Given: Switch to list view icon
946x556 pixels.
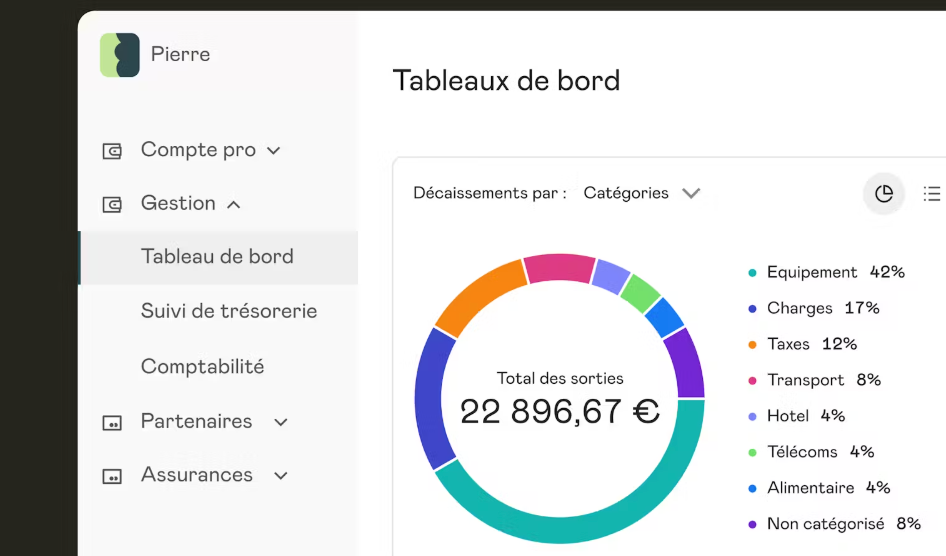Looking at the screenshot, I should click(931, 194).
